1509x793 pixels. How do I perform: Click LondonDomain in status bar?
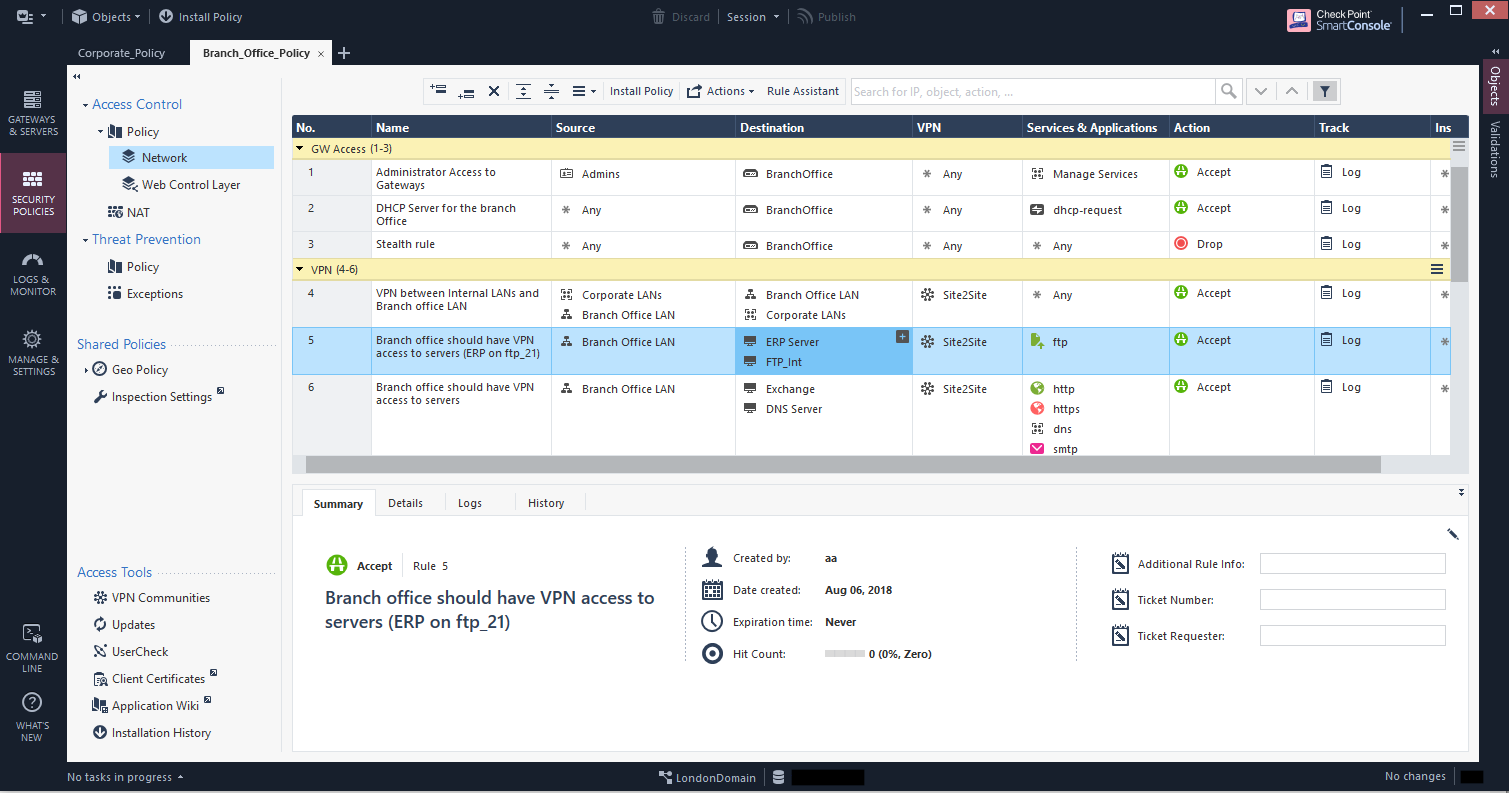coord(707,777)
